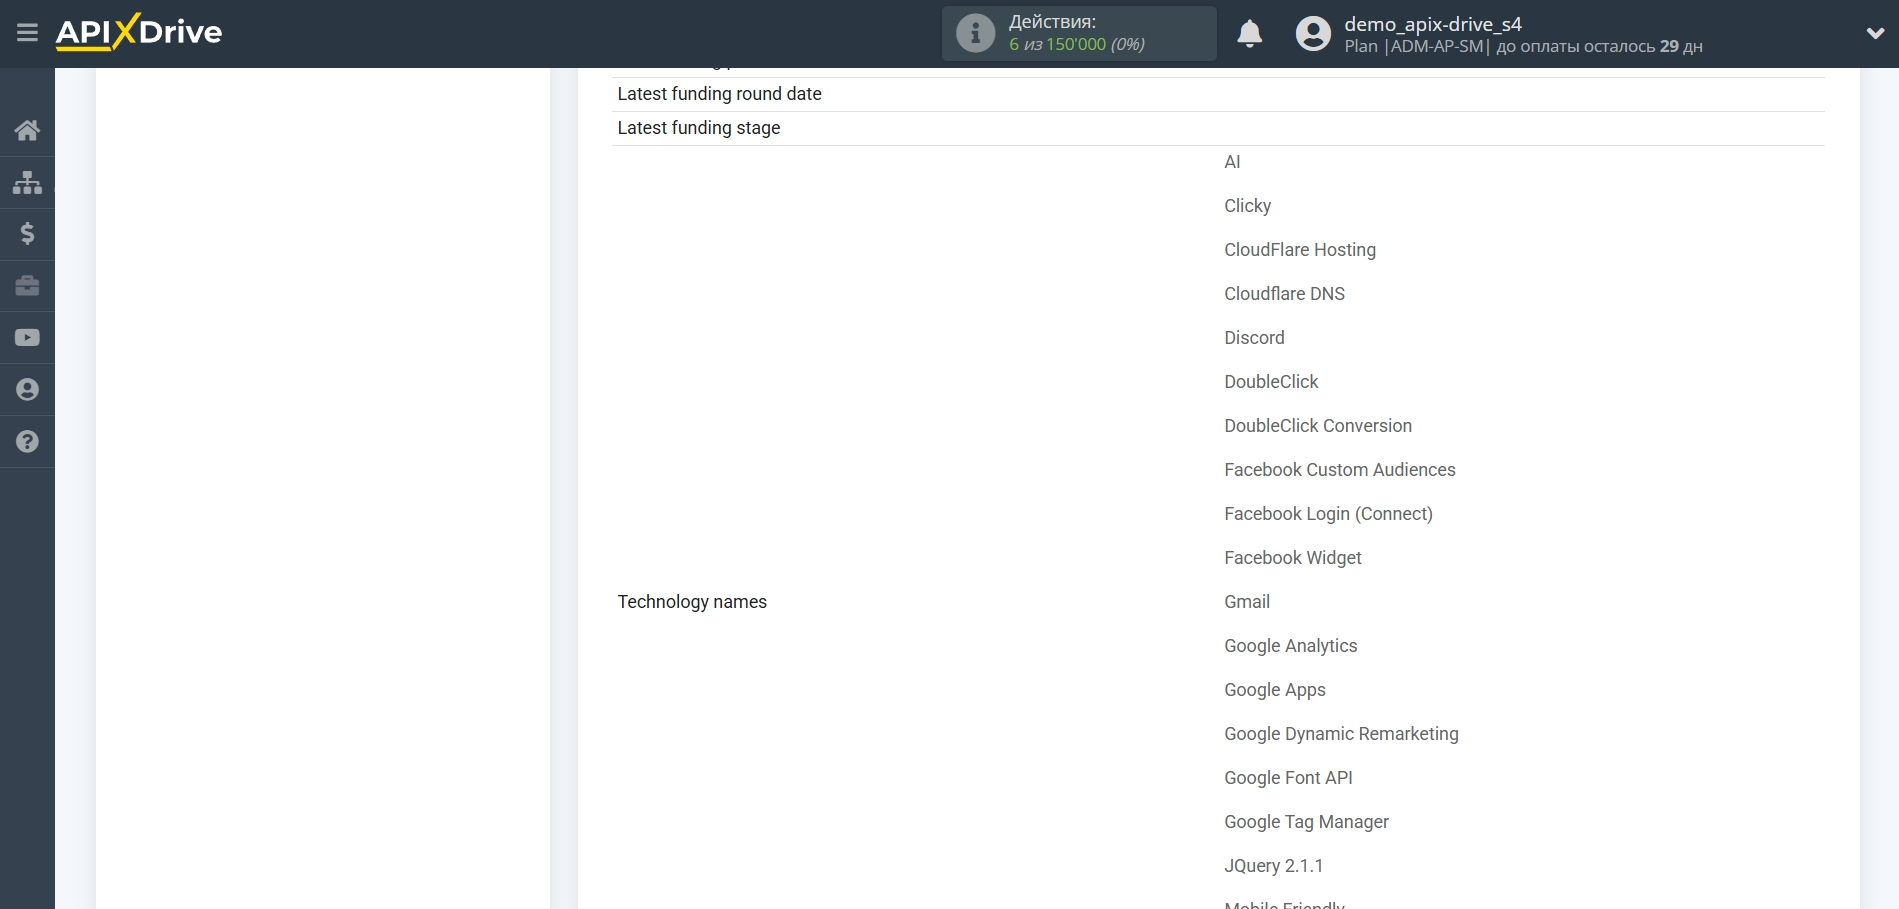
Task: Click the briefcase icon in the sidebar
Action: [27, 286]
